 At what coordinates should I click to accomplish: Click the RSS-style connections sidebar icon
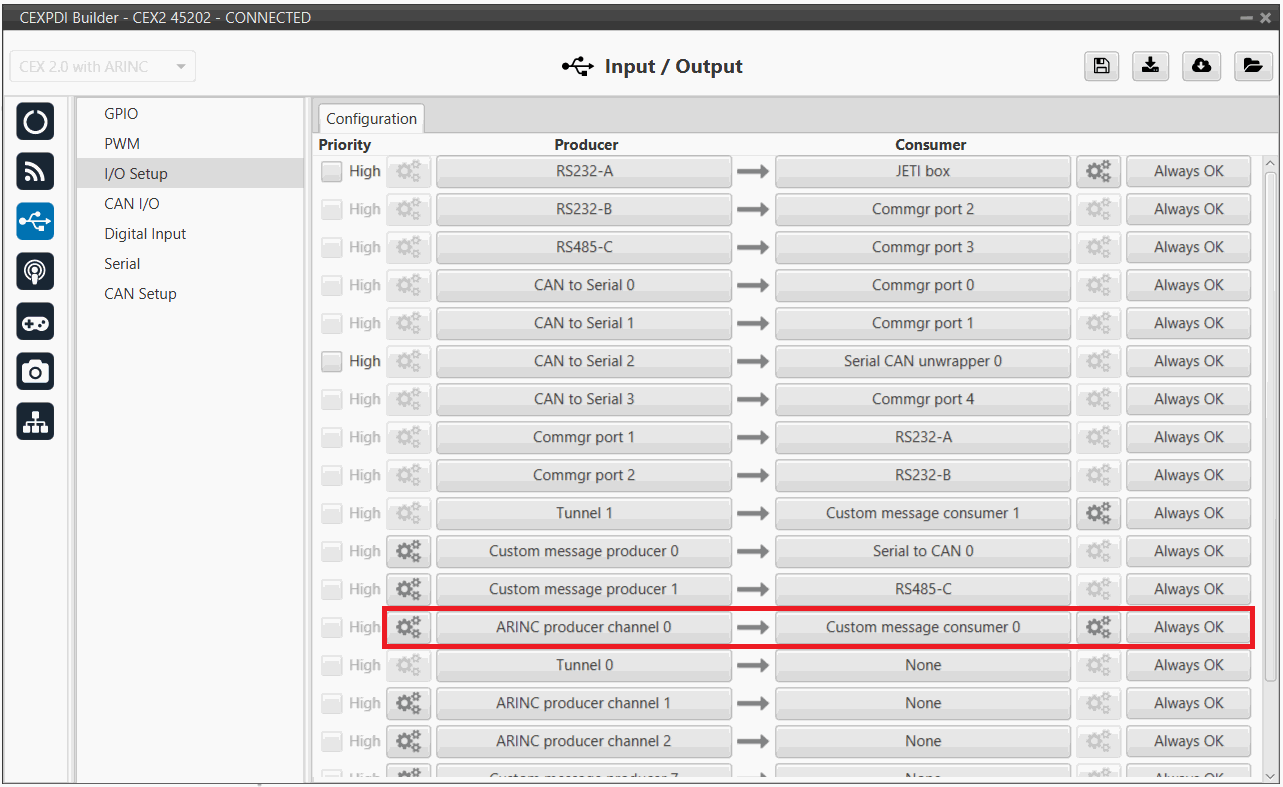click(x=35, y=172)
